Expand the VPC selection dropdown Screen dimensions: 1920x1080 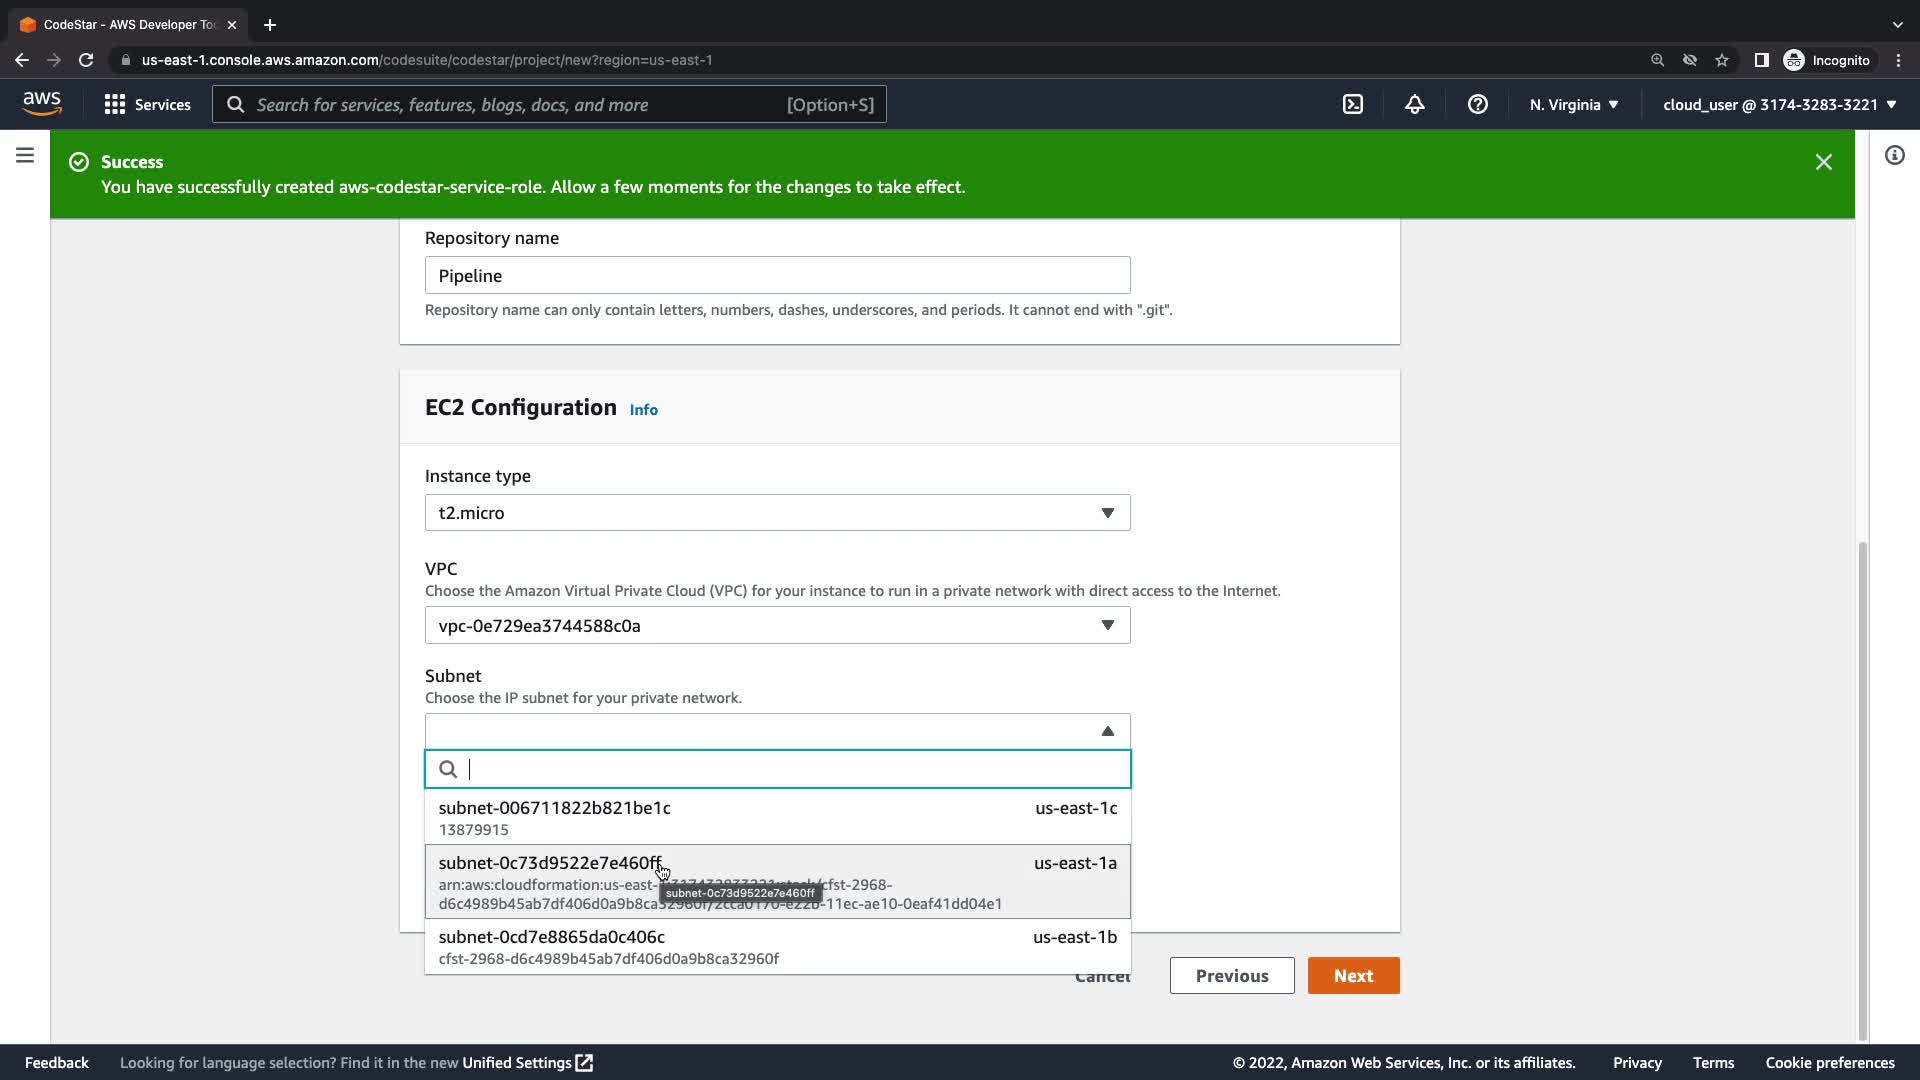pyautogui.click(x=777, y=626)
